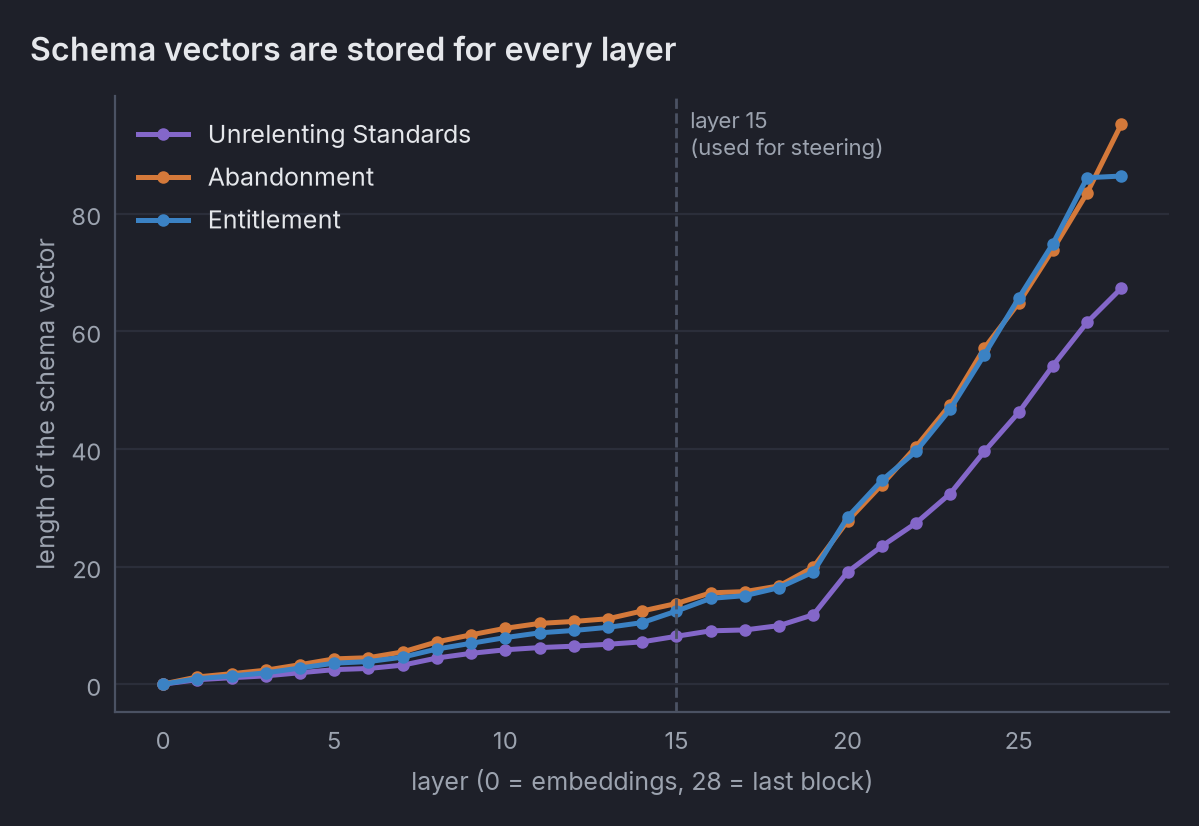Click x-axis tick label 10
The height and width of the screenshot is (826, 1199).
pyautogui.click(x=505, y=741)
